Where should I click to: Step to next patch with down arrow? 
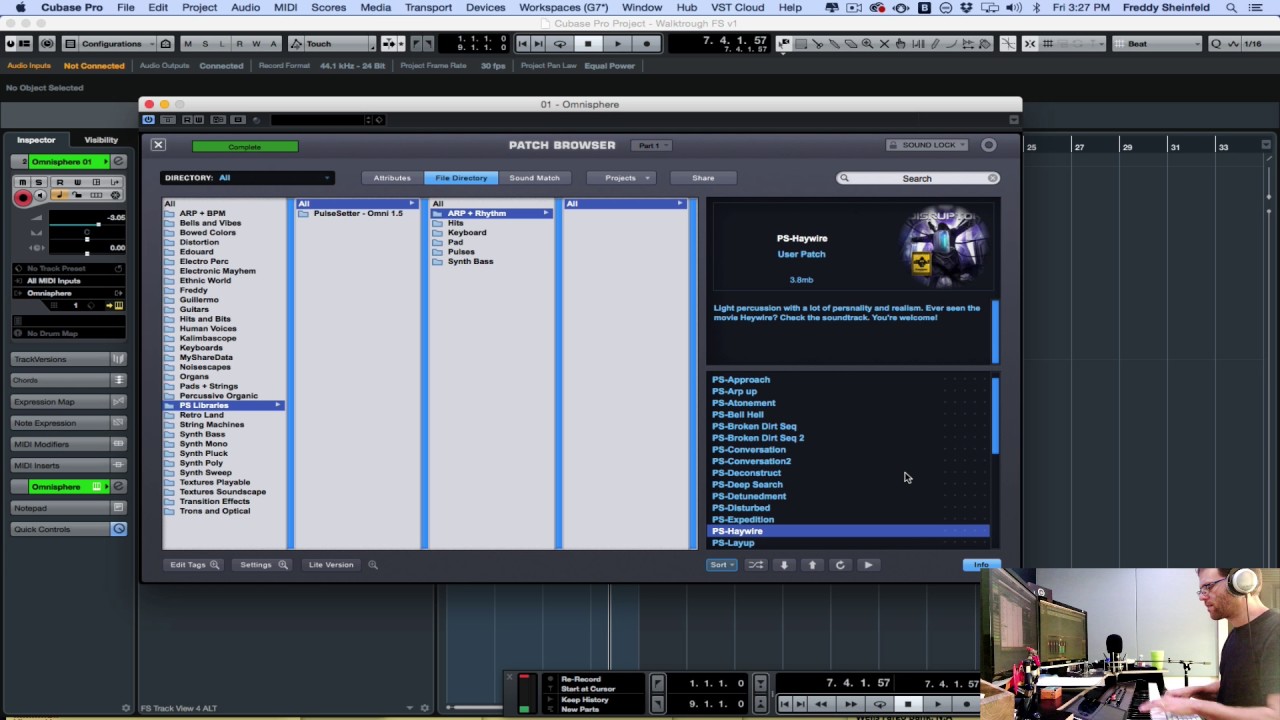(x=784, y=565)
